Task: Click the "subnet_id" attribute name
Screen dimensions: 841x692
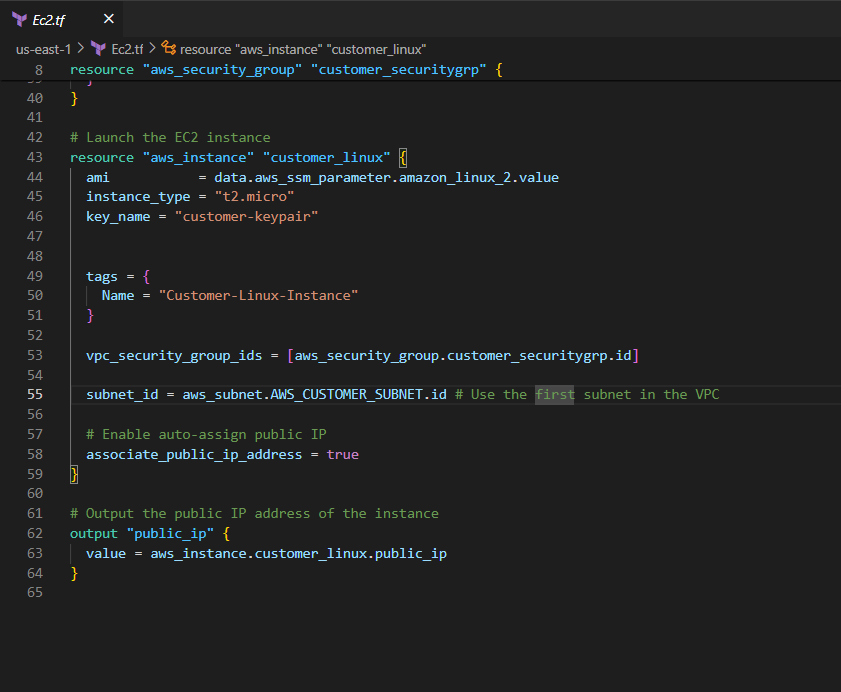Action: 122,395
